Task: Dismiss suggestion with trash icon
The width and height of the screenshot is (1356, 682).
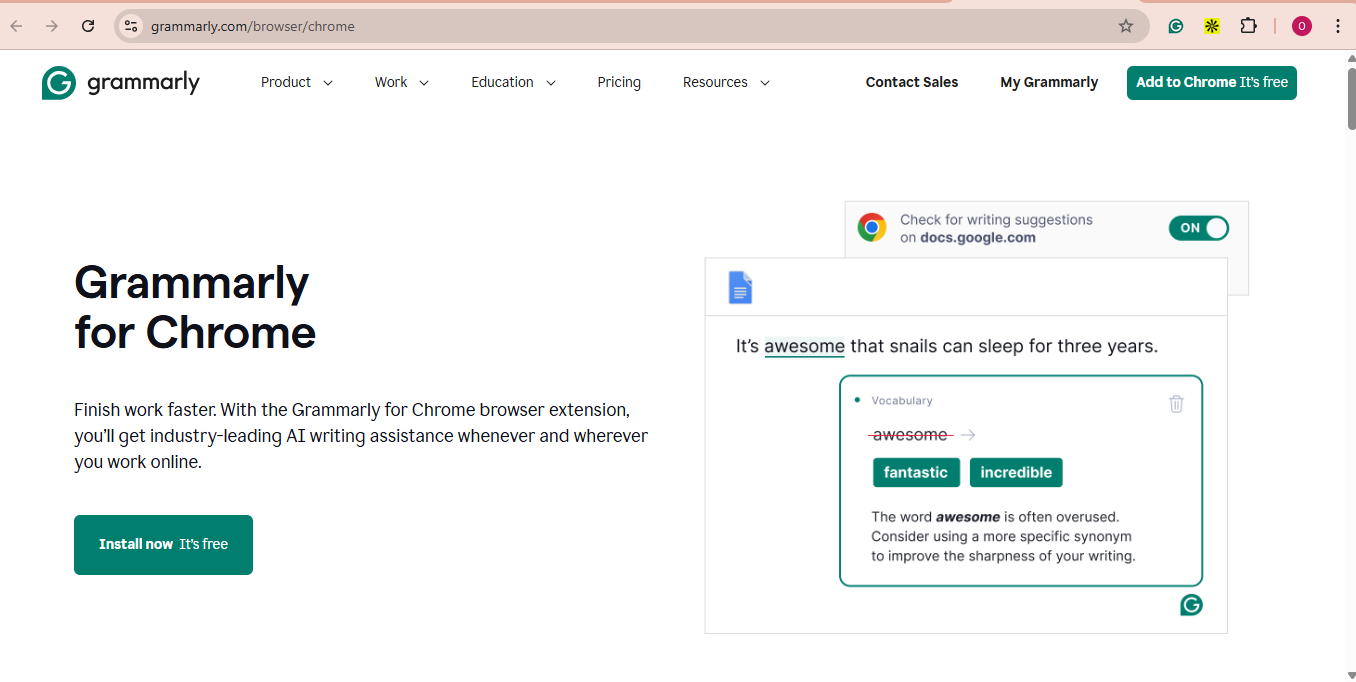Action: [1176, 403]
